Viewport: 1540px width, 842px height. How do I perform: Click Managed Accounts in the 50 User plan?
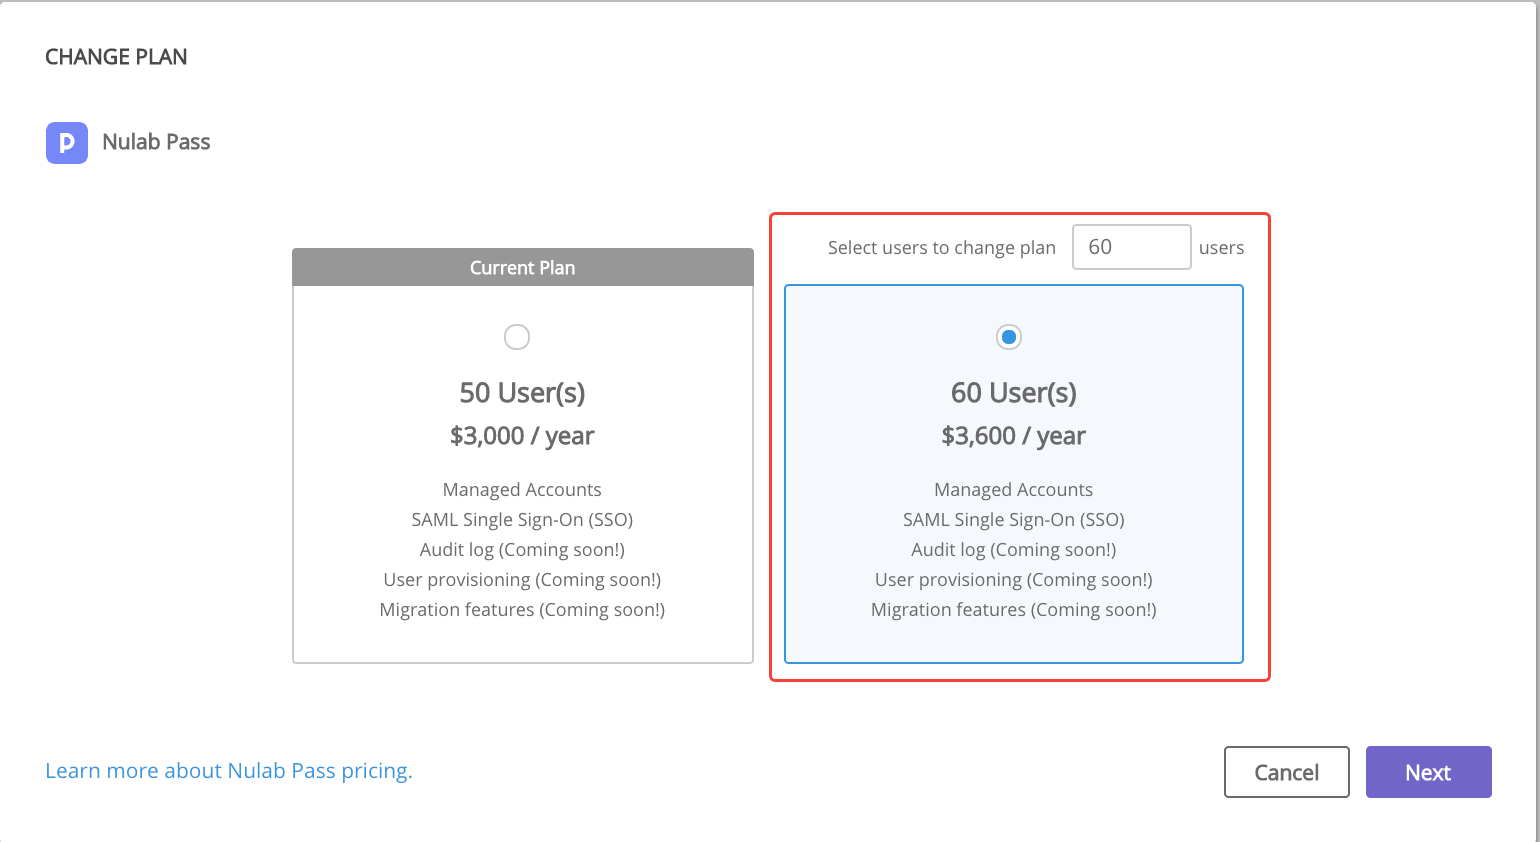click(x=522, y=490)
